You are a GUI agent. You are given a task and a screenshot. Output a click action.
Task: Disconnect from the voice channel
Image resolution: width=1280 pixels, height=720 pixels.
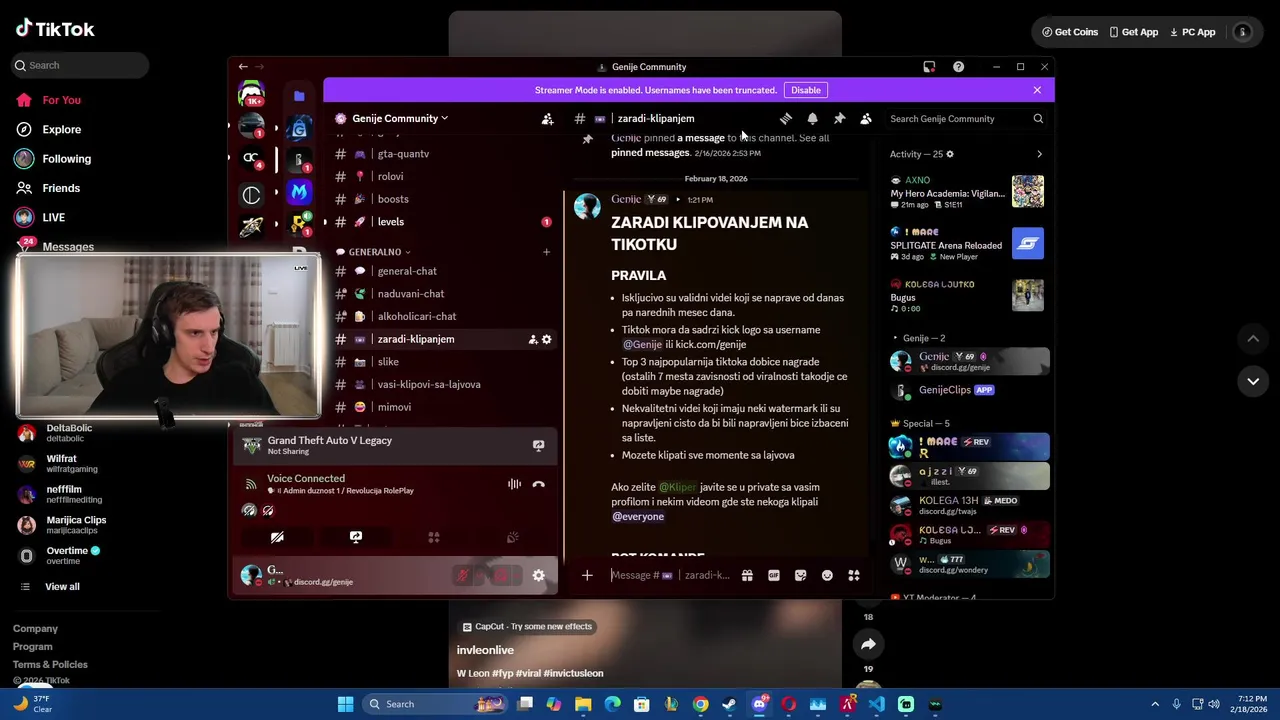pos(538,484)
